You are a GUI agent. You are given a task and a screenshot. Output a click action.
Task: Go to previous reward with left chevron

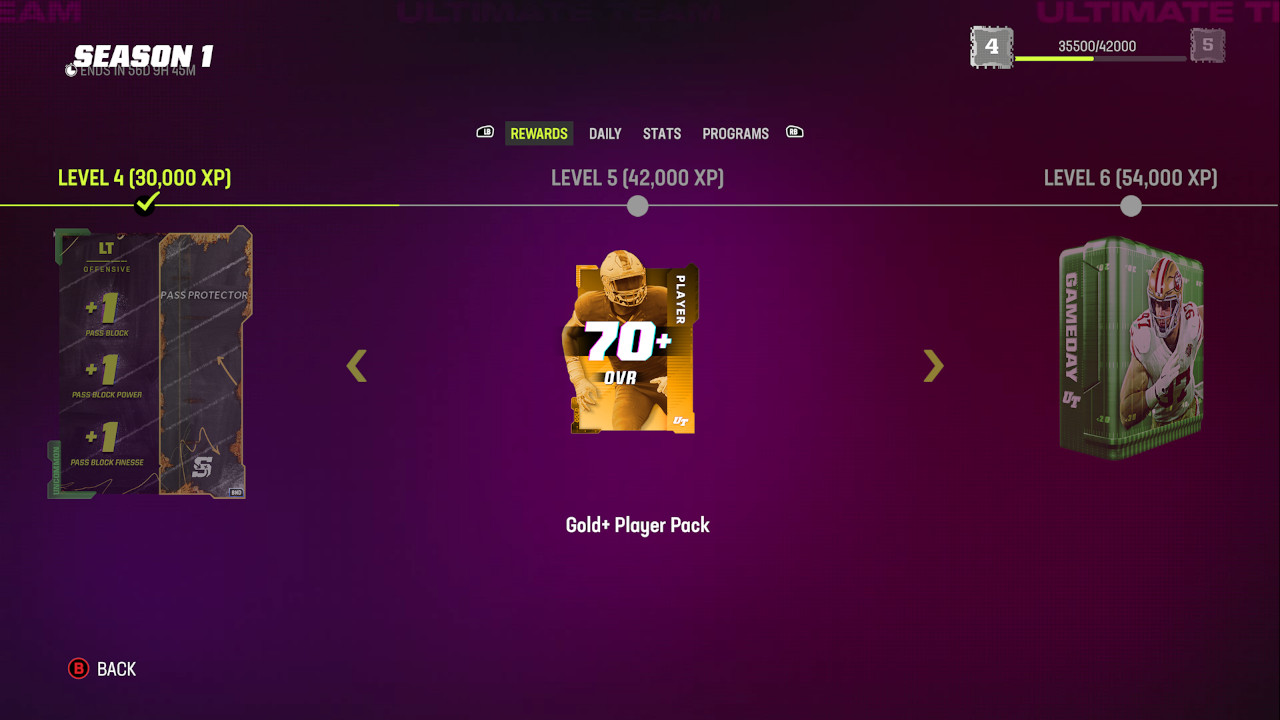click(357, 366)
